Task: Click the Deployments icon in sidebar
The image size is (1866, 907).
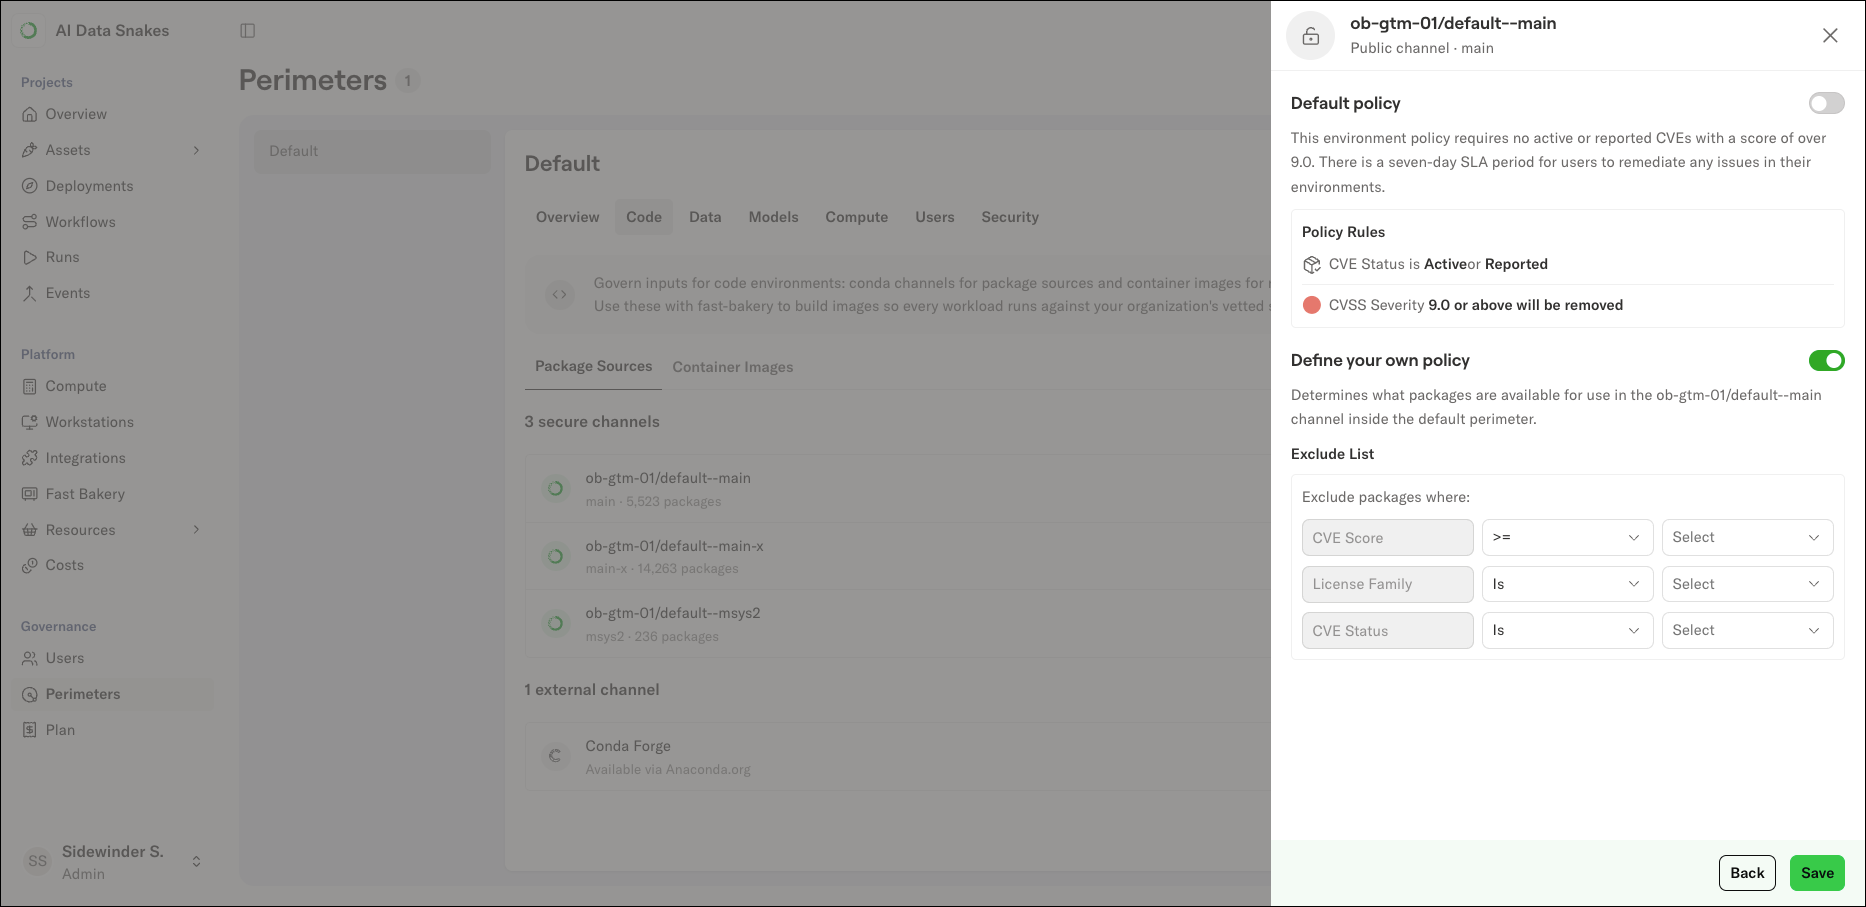Action: point(30,186)
